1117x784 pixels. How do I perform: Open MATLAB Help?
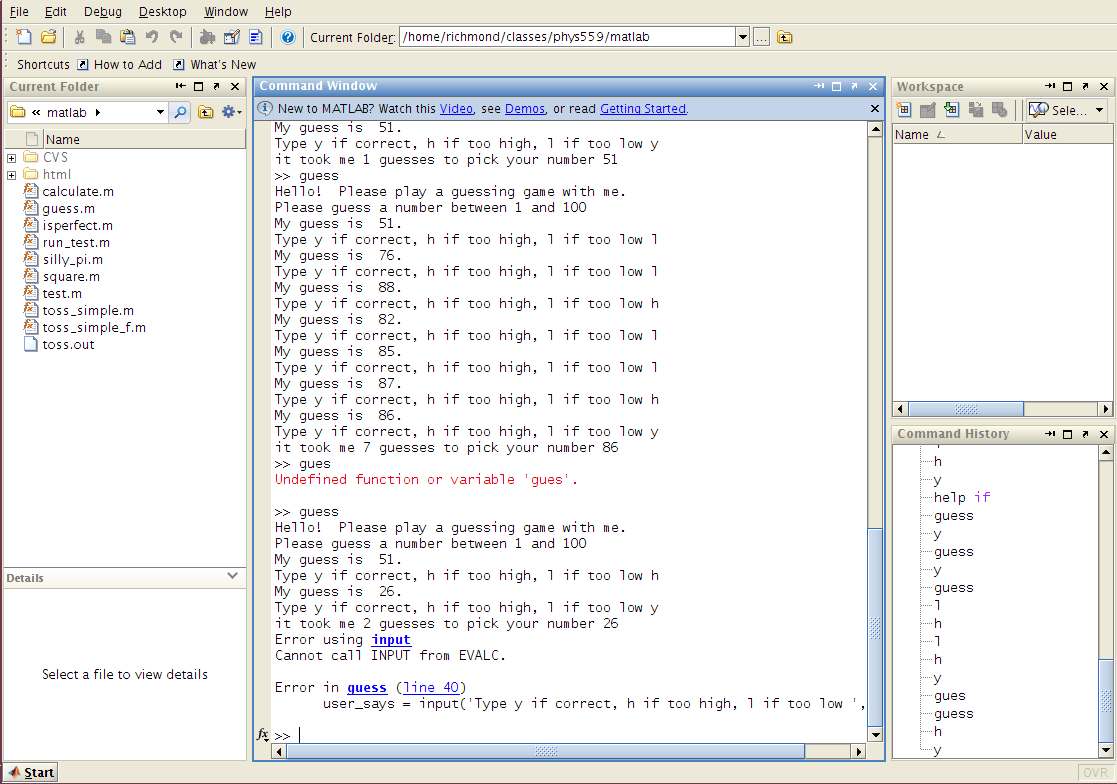[288, 36]
